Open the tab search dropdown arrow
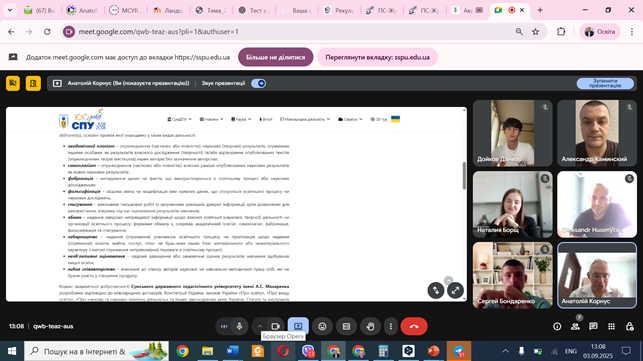This screenshot has width=643, height=361. point(10,10)
